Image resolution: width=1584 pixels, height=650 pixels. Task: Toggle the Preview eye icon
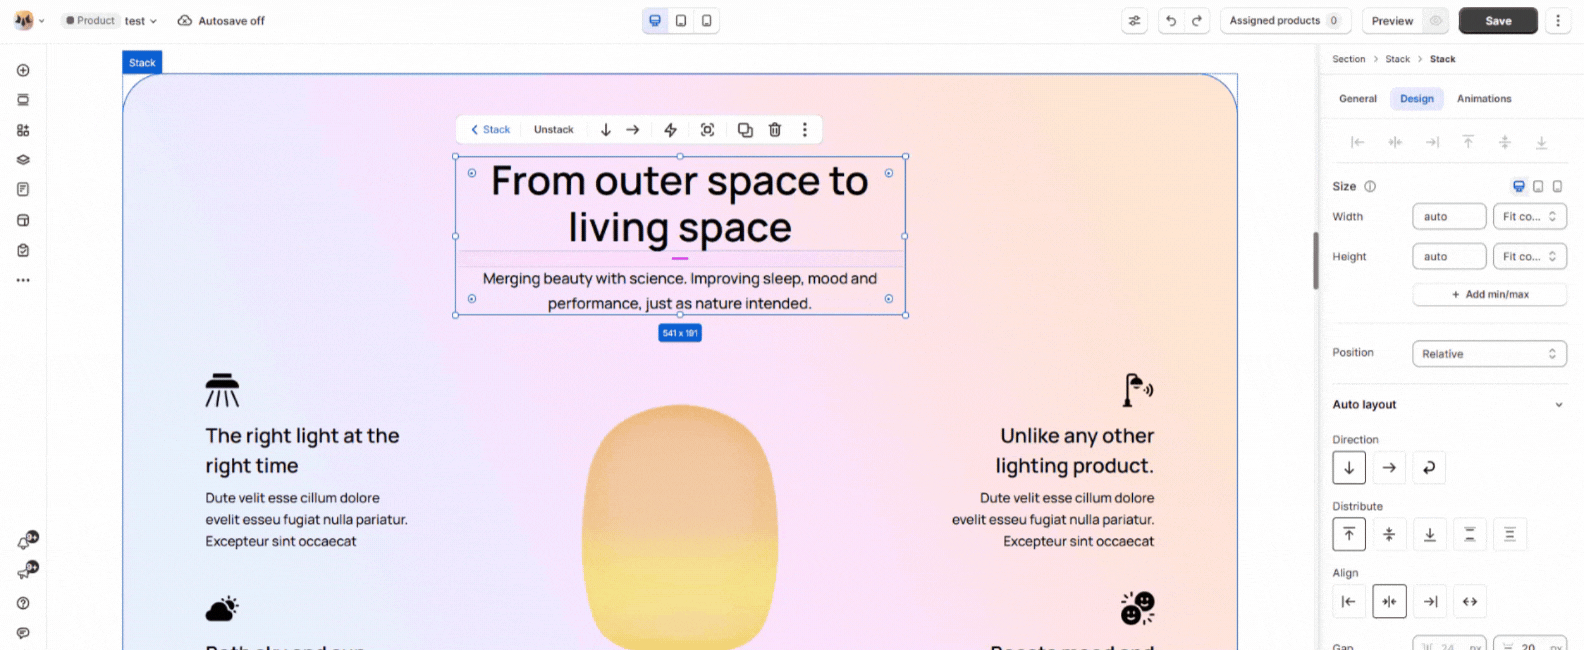tap(1436, 21)
